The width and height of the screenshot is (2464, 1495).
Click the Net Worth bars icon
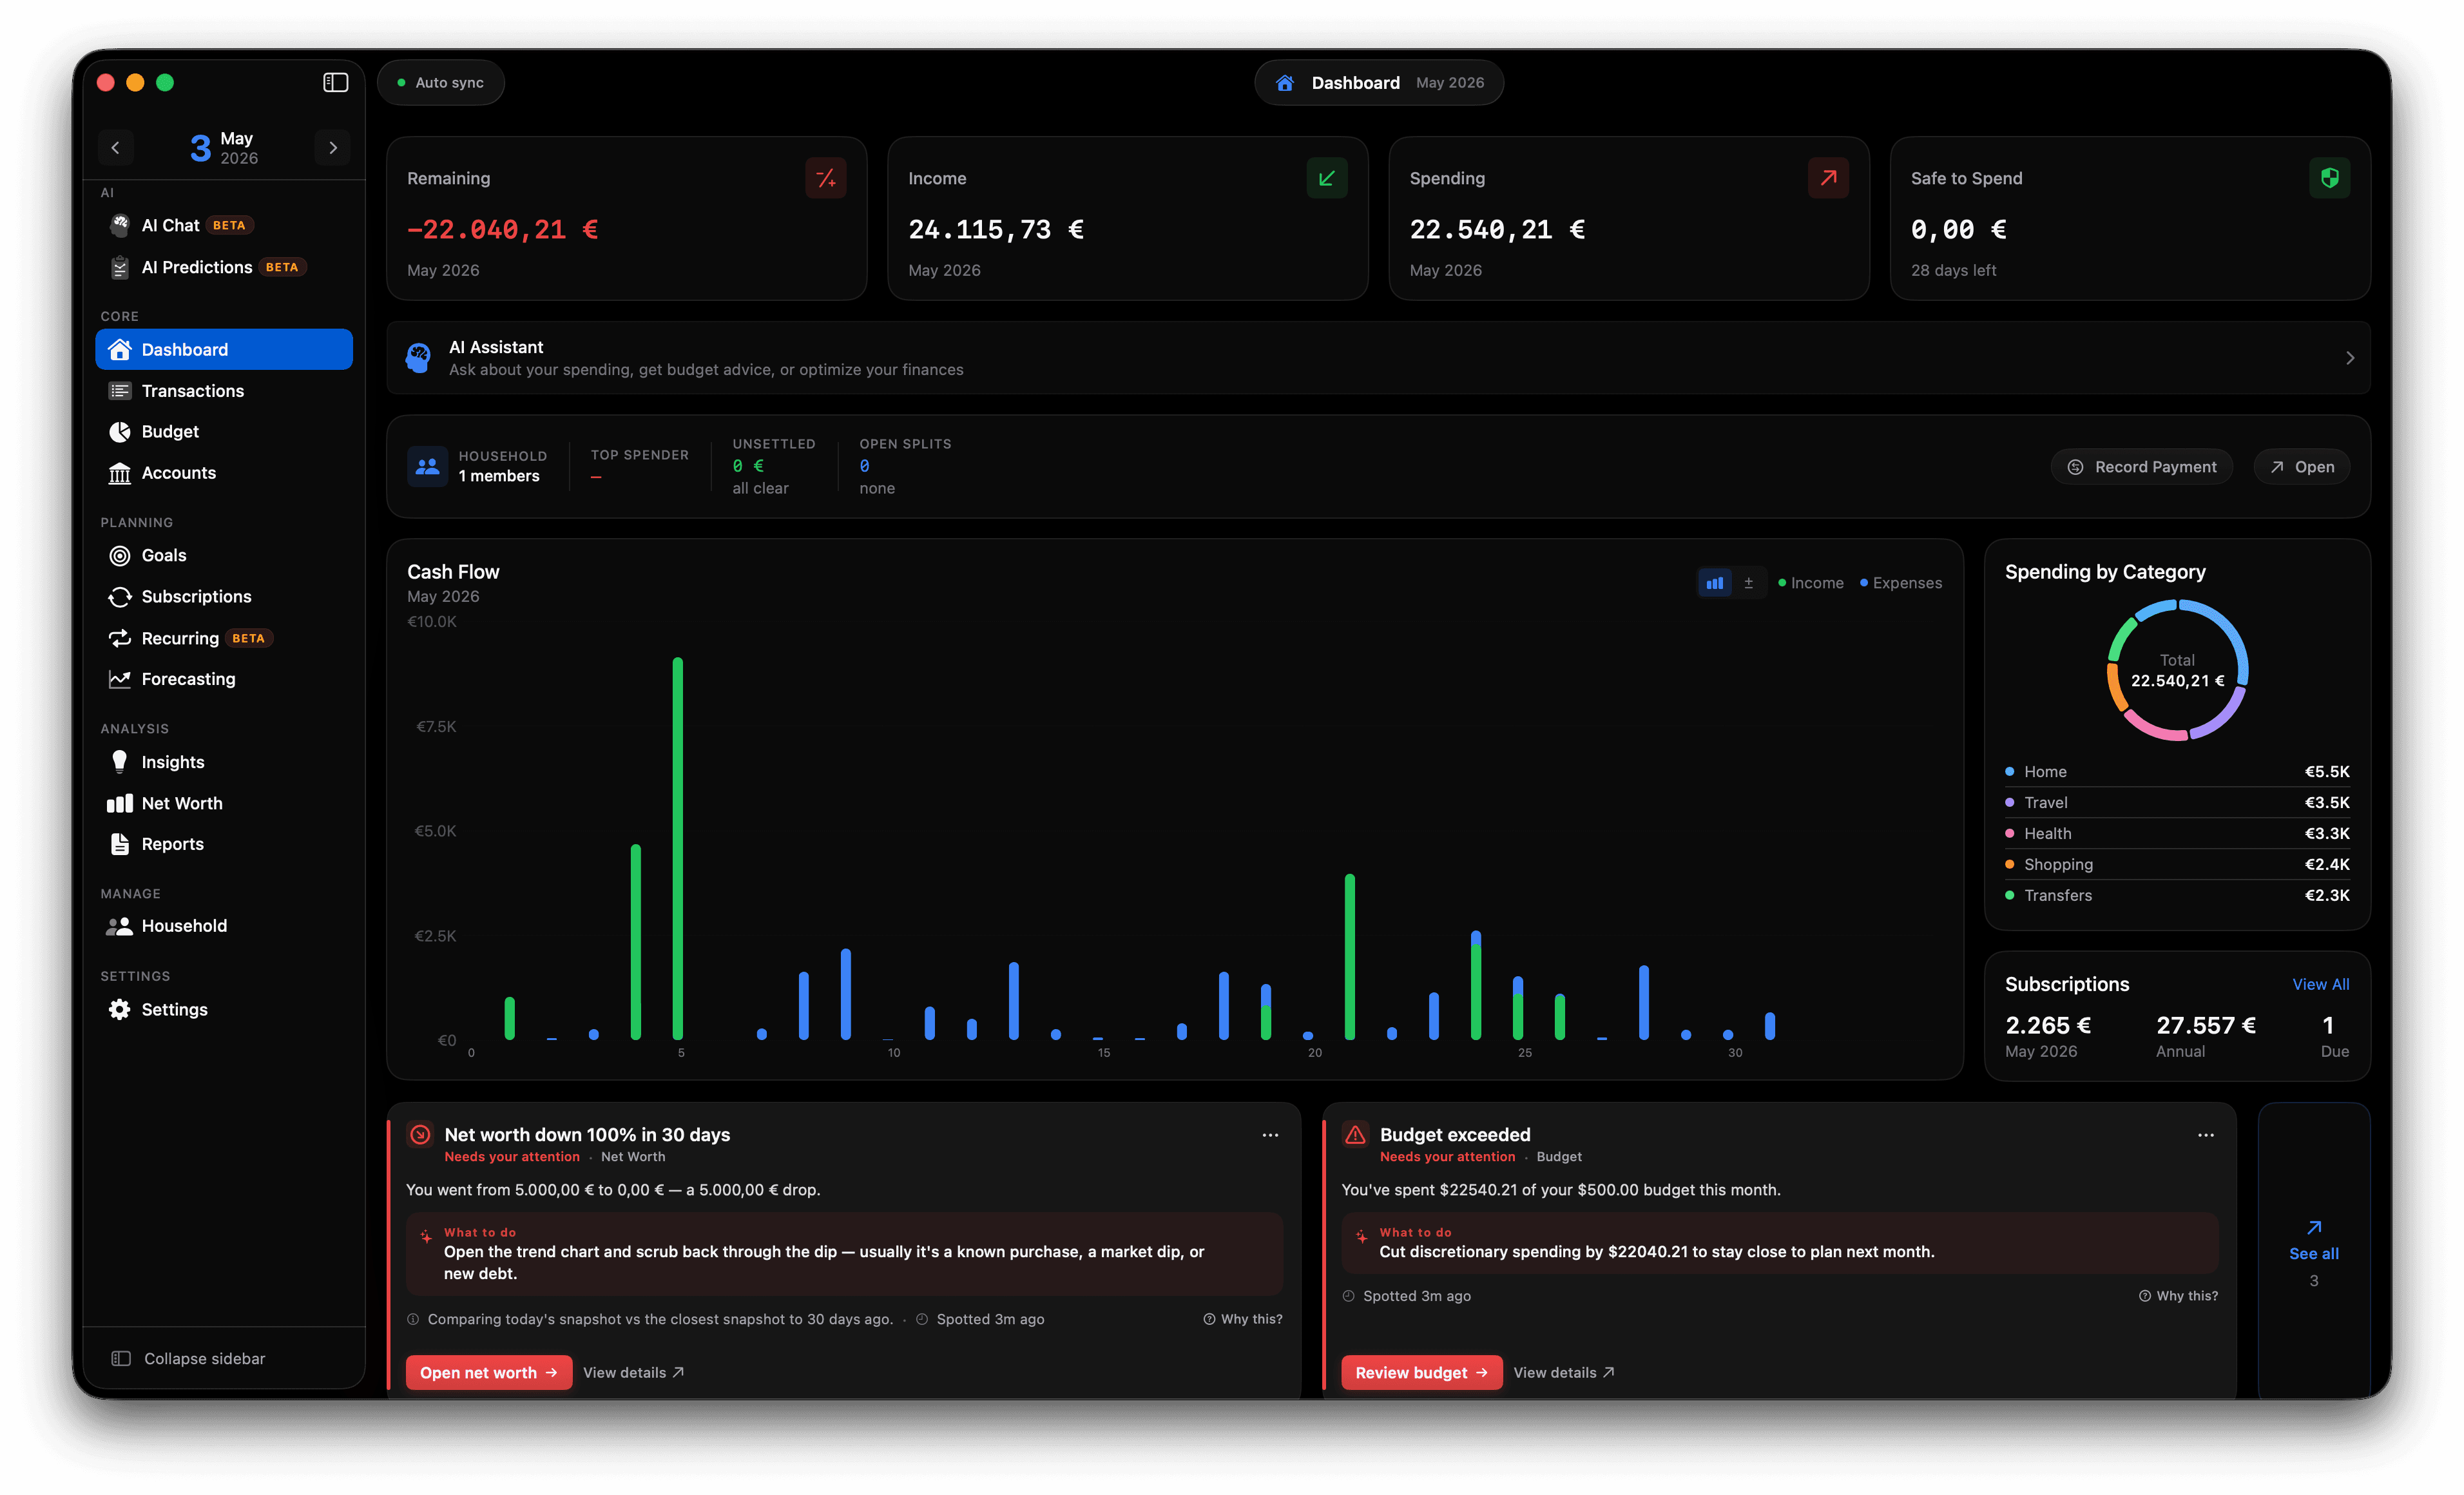pyautogui.click(x=120, y=803)
